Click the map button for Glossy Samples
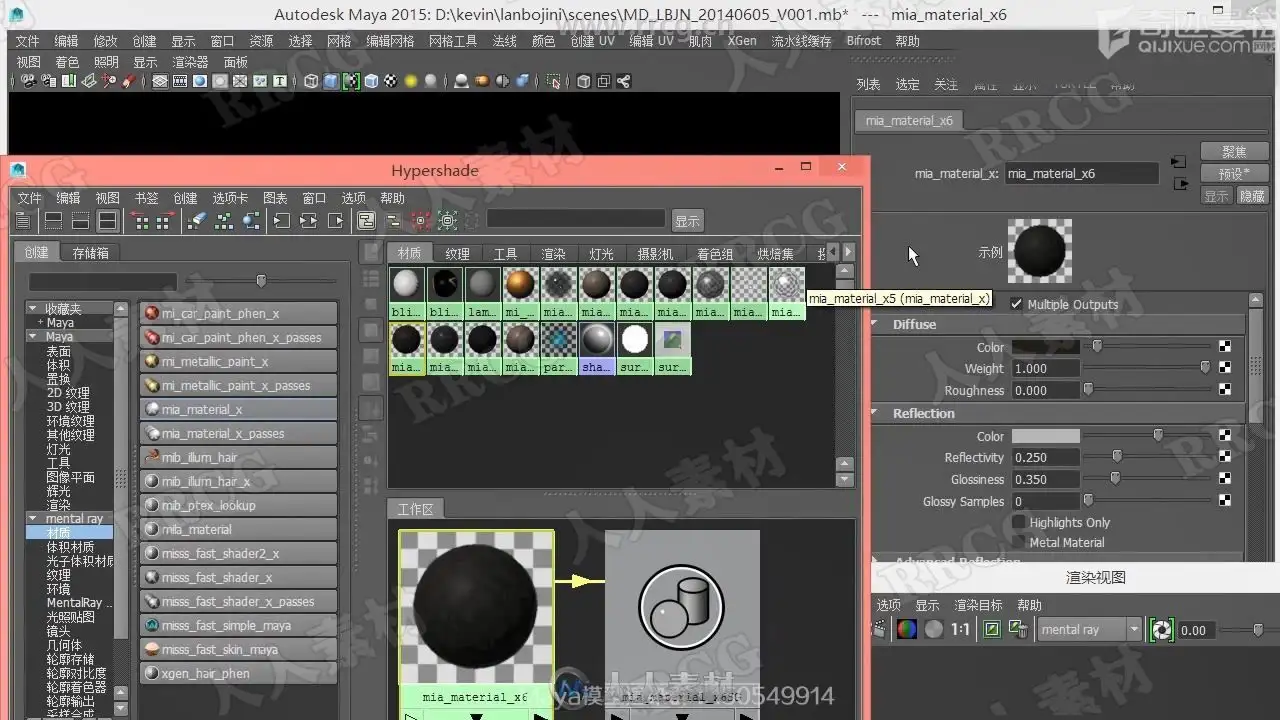Image resolution: width=1280 pixels, height=720 pixels. pyautogui.click(x=1225, y=501)
